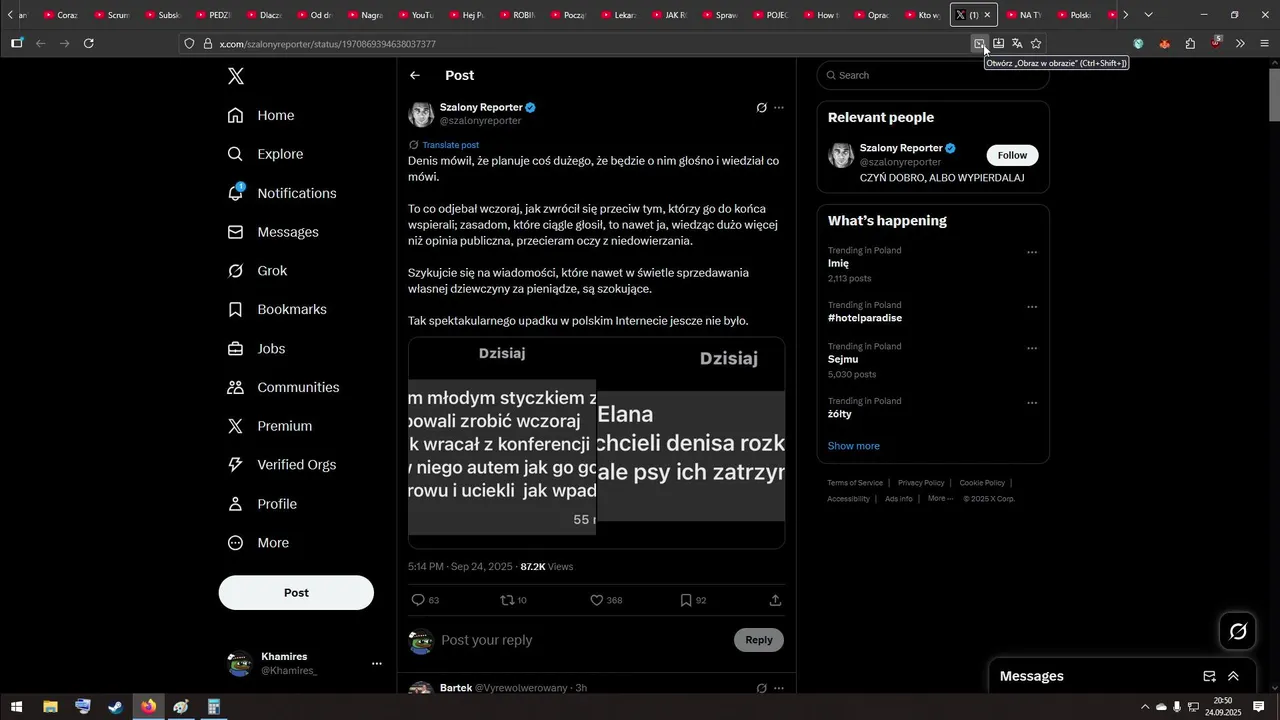Open options for the żółty trend
This screenshot has height=720, width=1280.
[1032, 404]
